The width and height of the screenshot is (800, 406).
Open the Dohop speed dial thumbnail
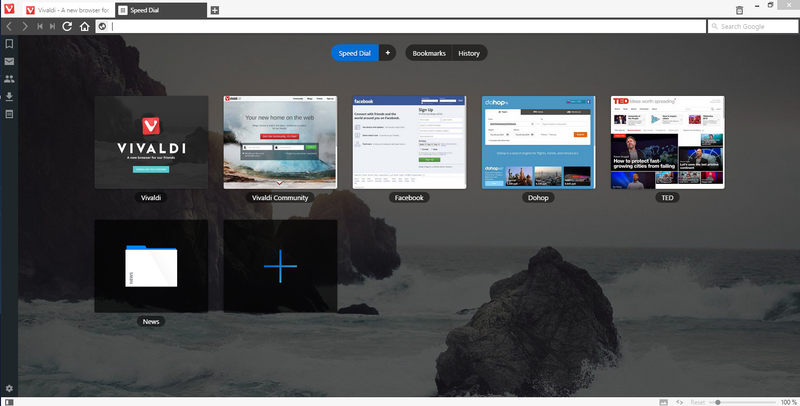click(538, 142)
